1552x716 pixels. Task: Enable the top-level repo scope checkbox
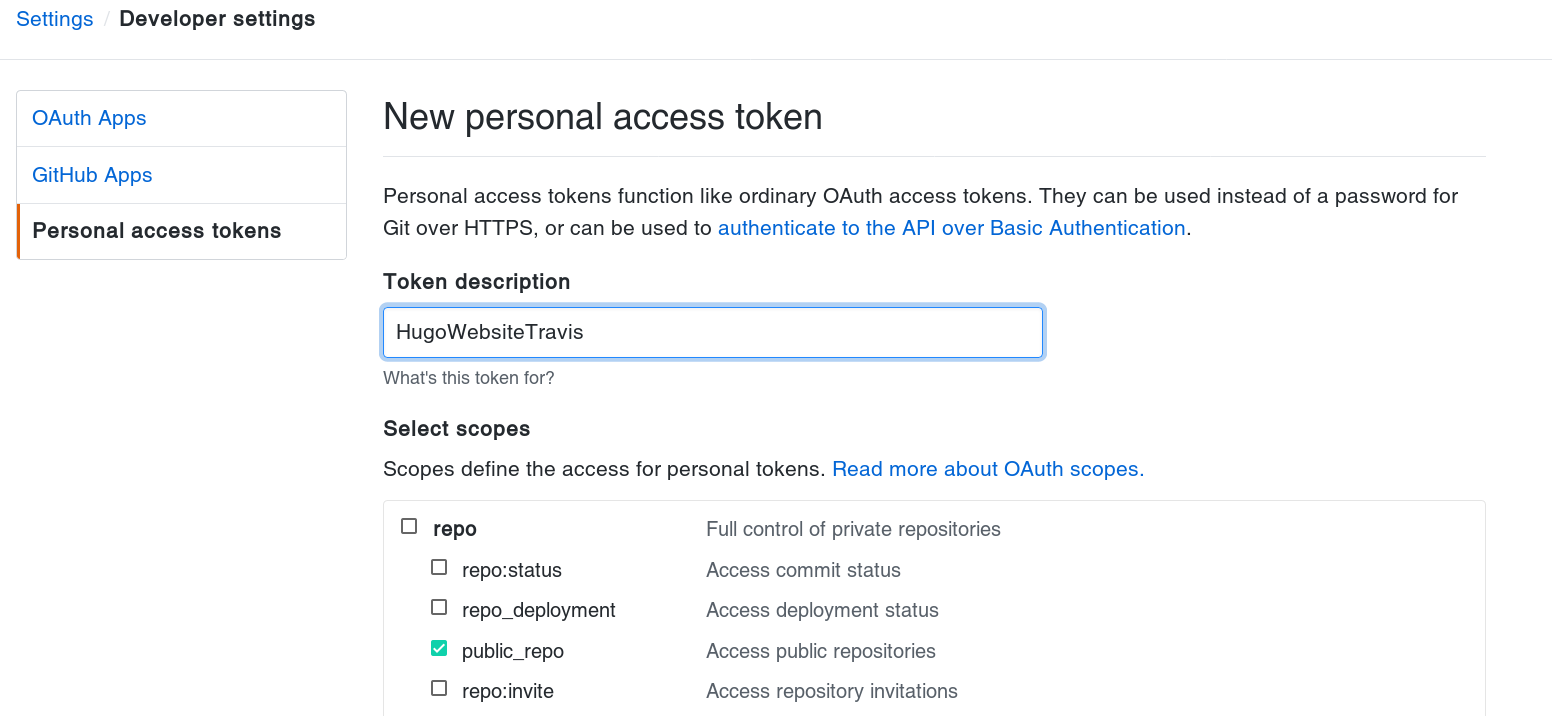click(x=409, y=526)
